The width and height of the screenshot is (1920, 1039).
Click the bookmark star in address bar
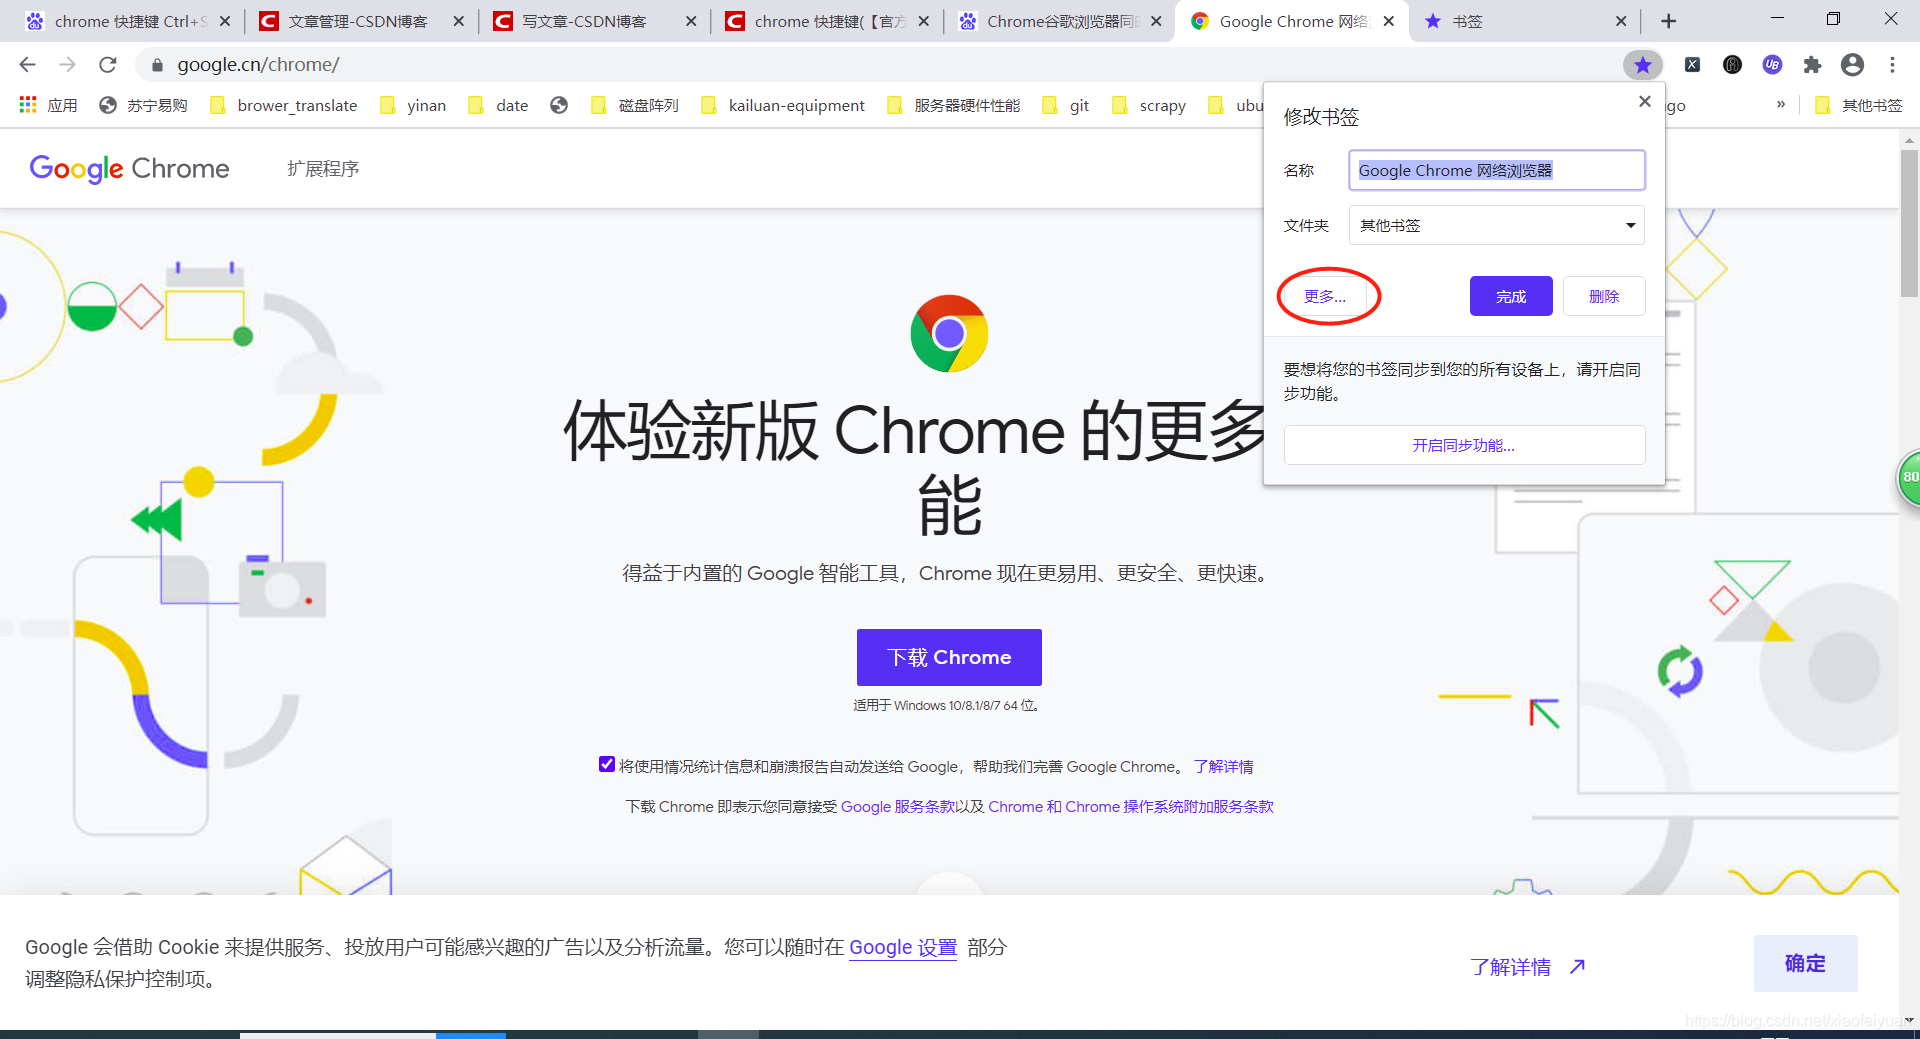coord(1642,65)
